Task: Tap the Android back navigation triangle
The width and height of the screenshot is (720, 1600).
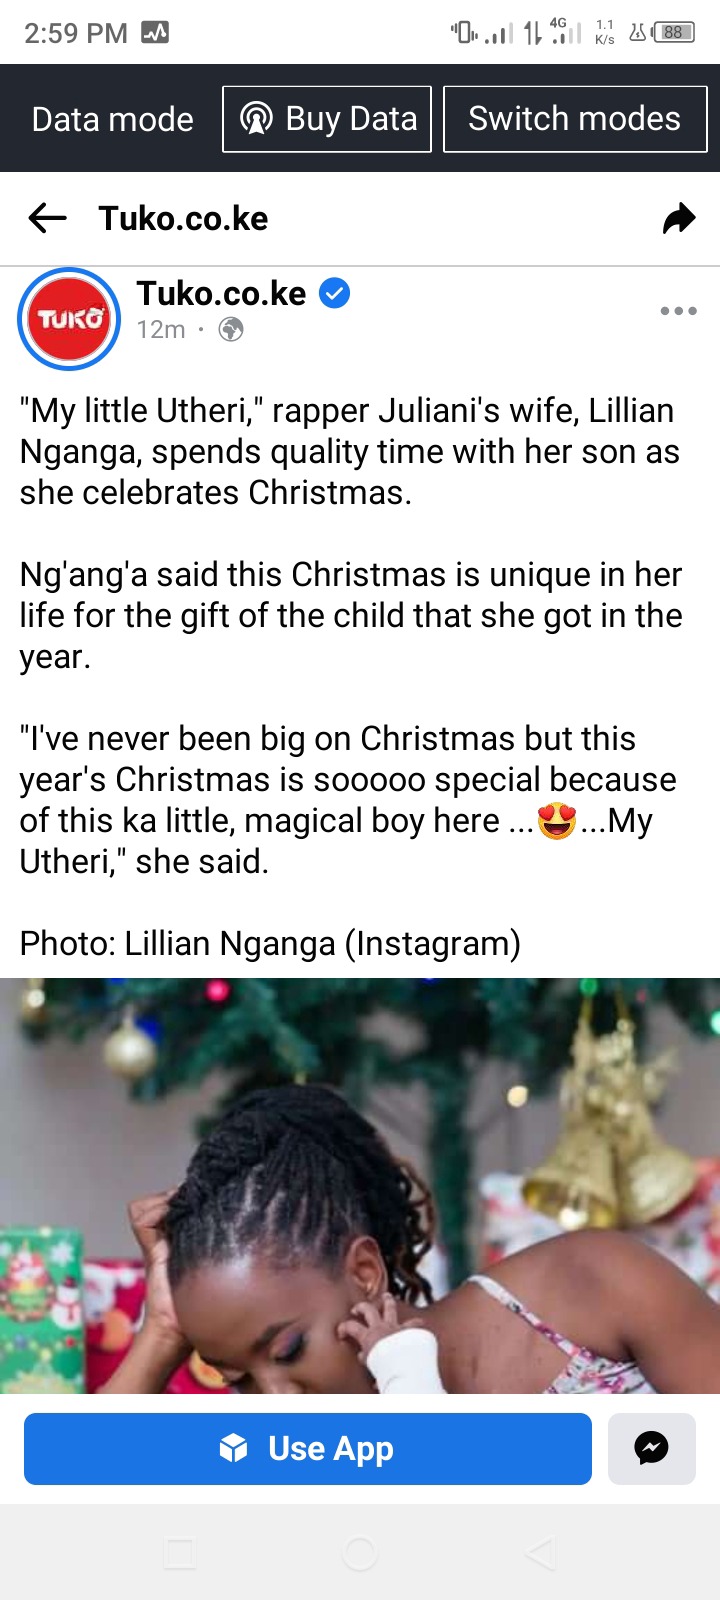Action: point(540,1553)
